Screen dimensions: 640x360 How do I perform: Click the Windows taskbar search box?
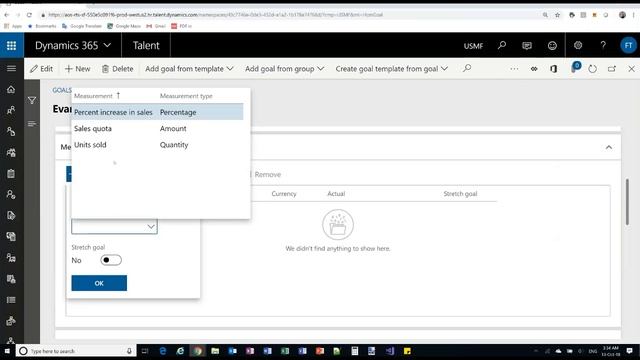point(76,351)
